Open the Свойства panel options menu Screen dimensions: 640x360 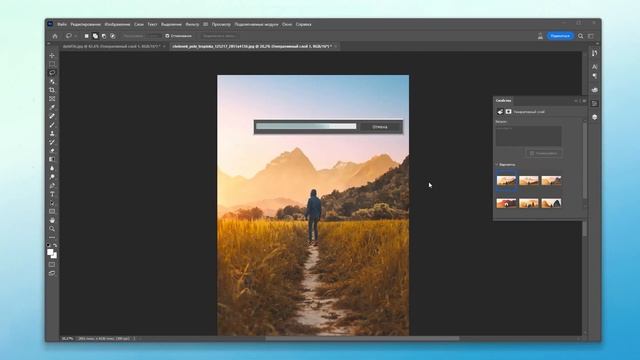click(584, 100)
